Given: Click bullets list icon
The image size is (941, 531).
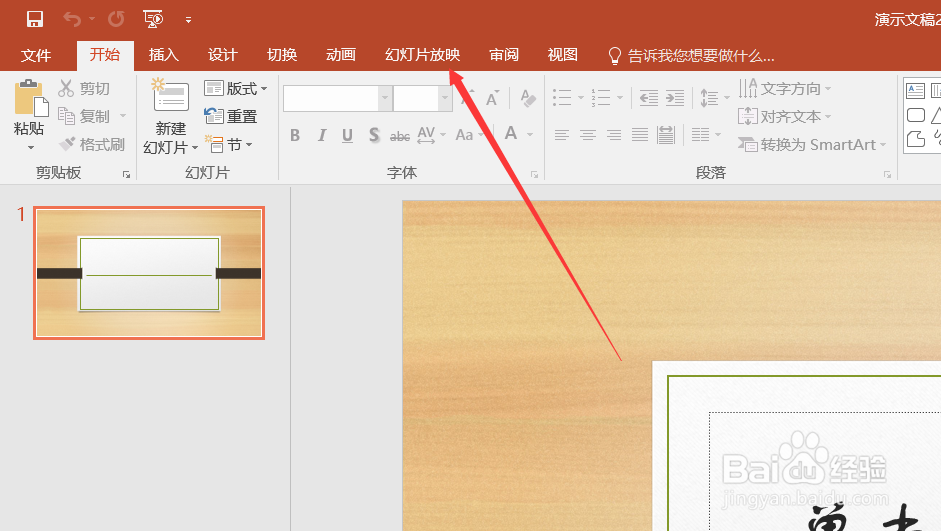Looking at the screenshot, I should point(562,98).
